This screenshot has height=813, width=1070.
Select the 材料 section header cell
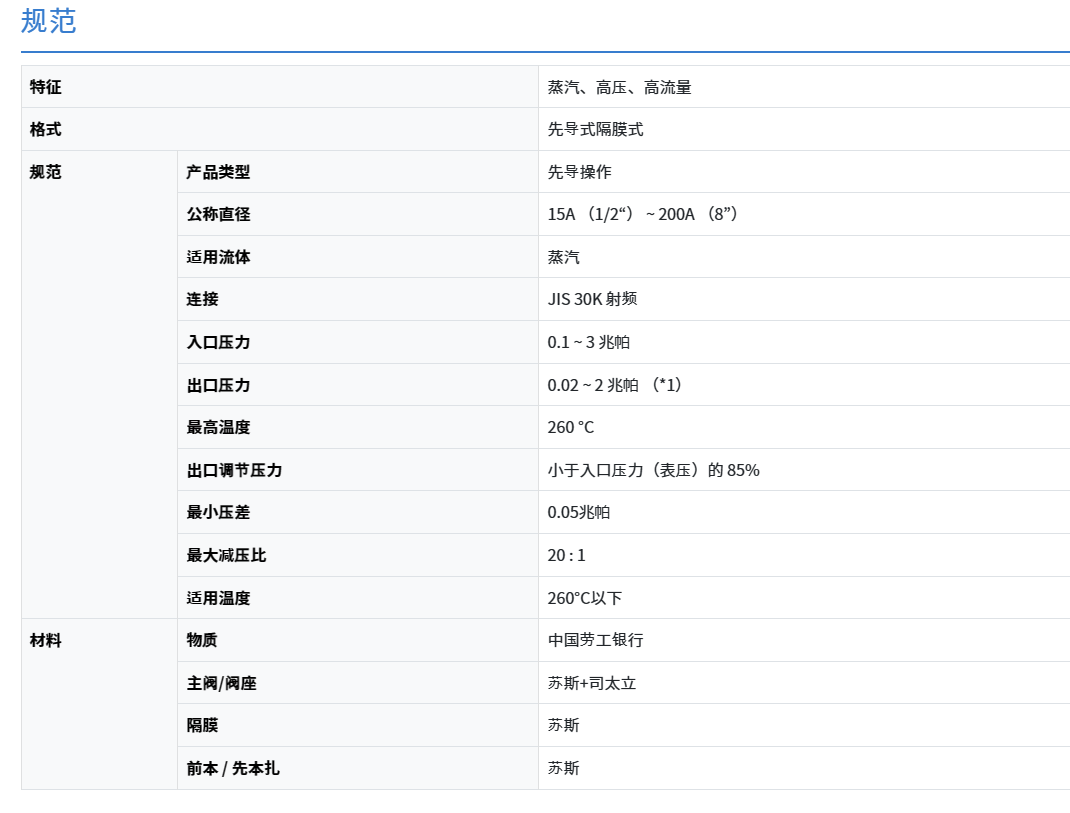[46, 640]
